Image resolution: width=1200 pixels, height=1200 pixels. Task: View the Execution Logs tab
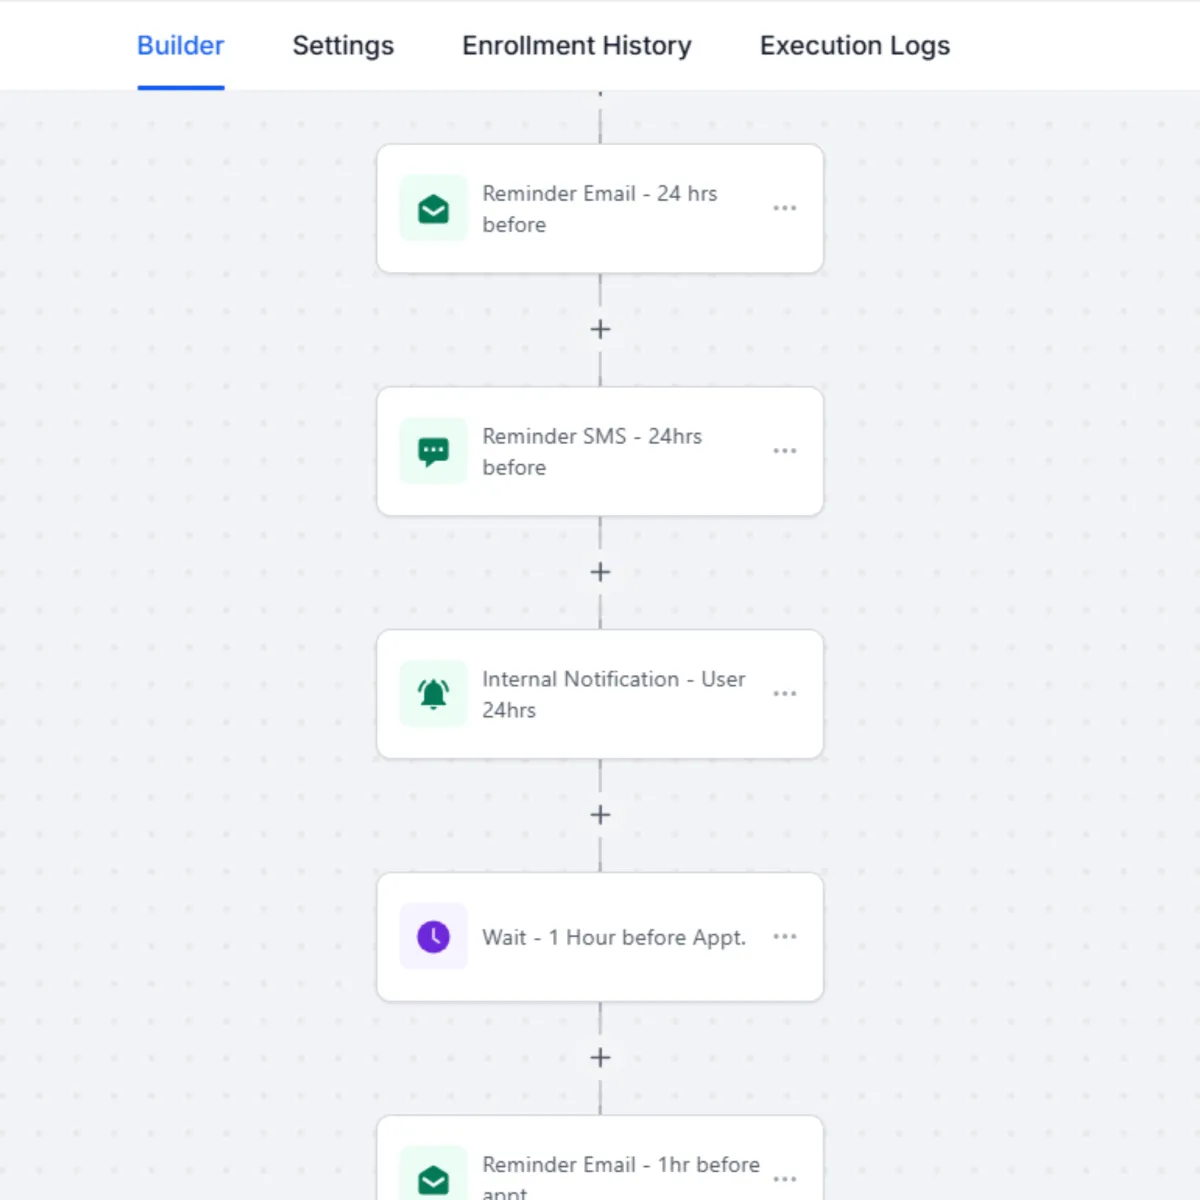coord(854,46)
